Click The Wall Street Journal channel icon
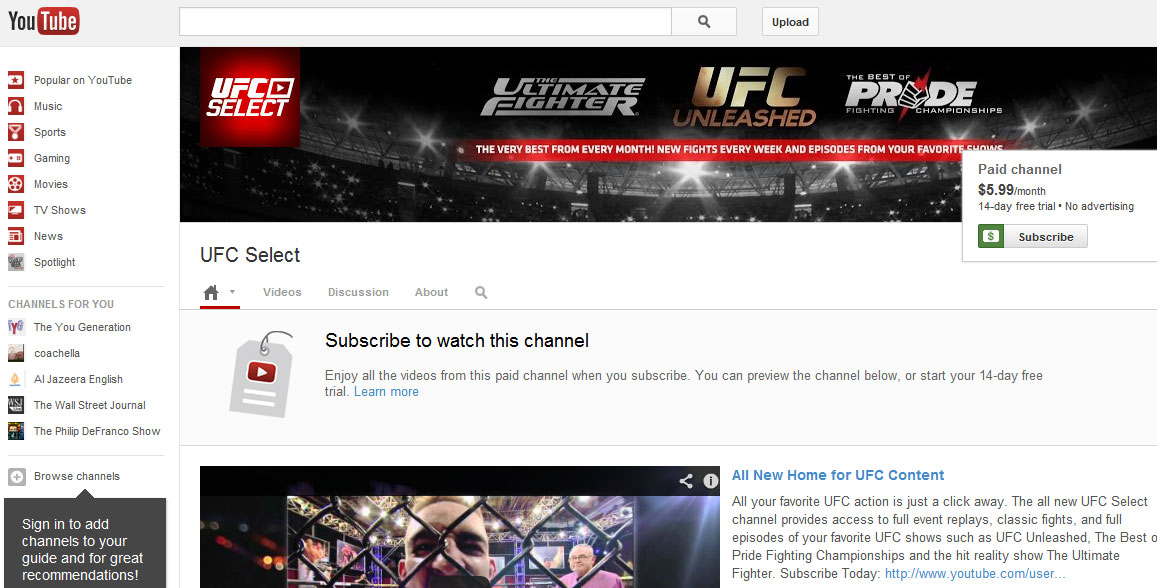 [x=15, y=405]
